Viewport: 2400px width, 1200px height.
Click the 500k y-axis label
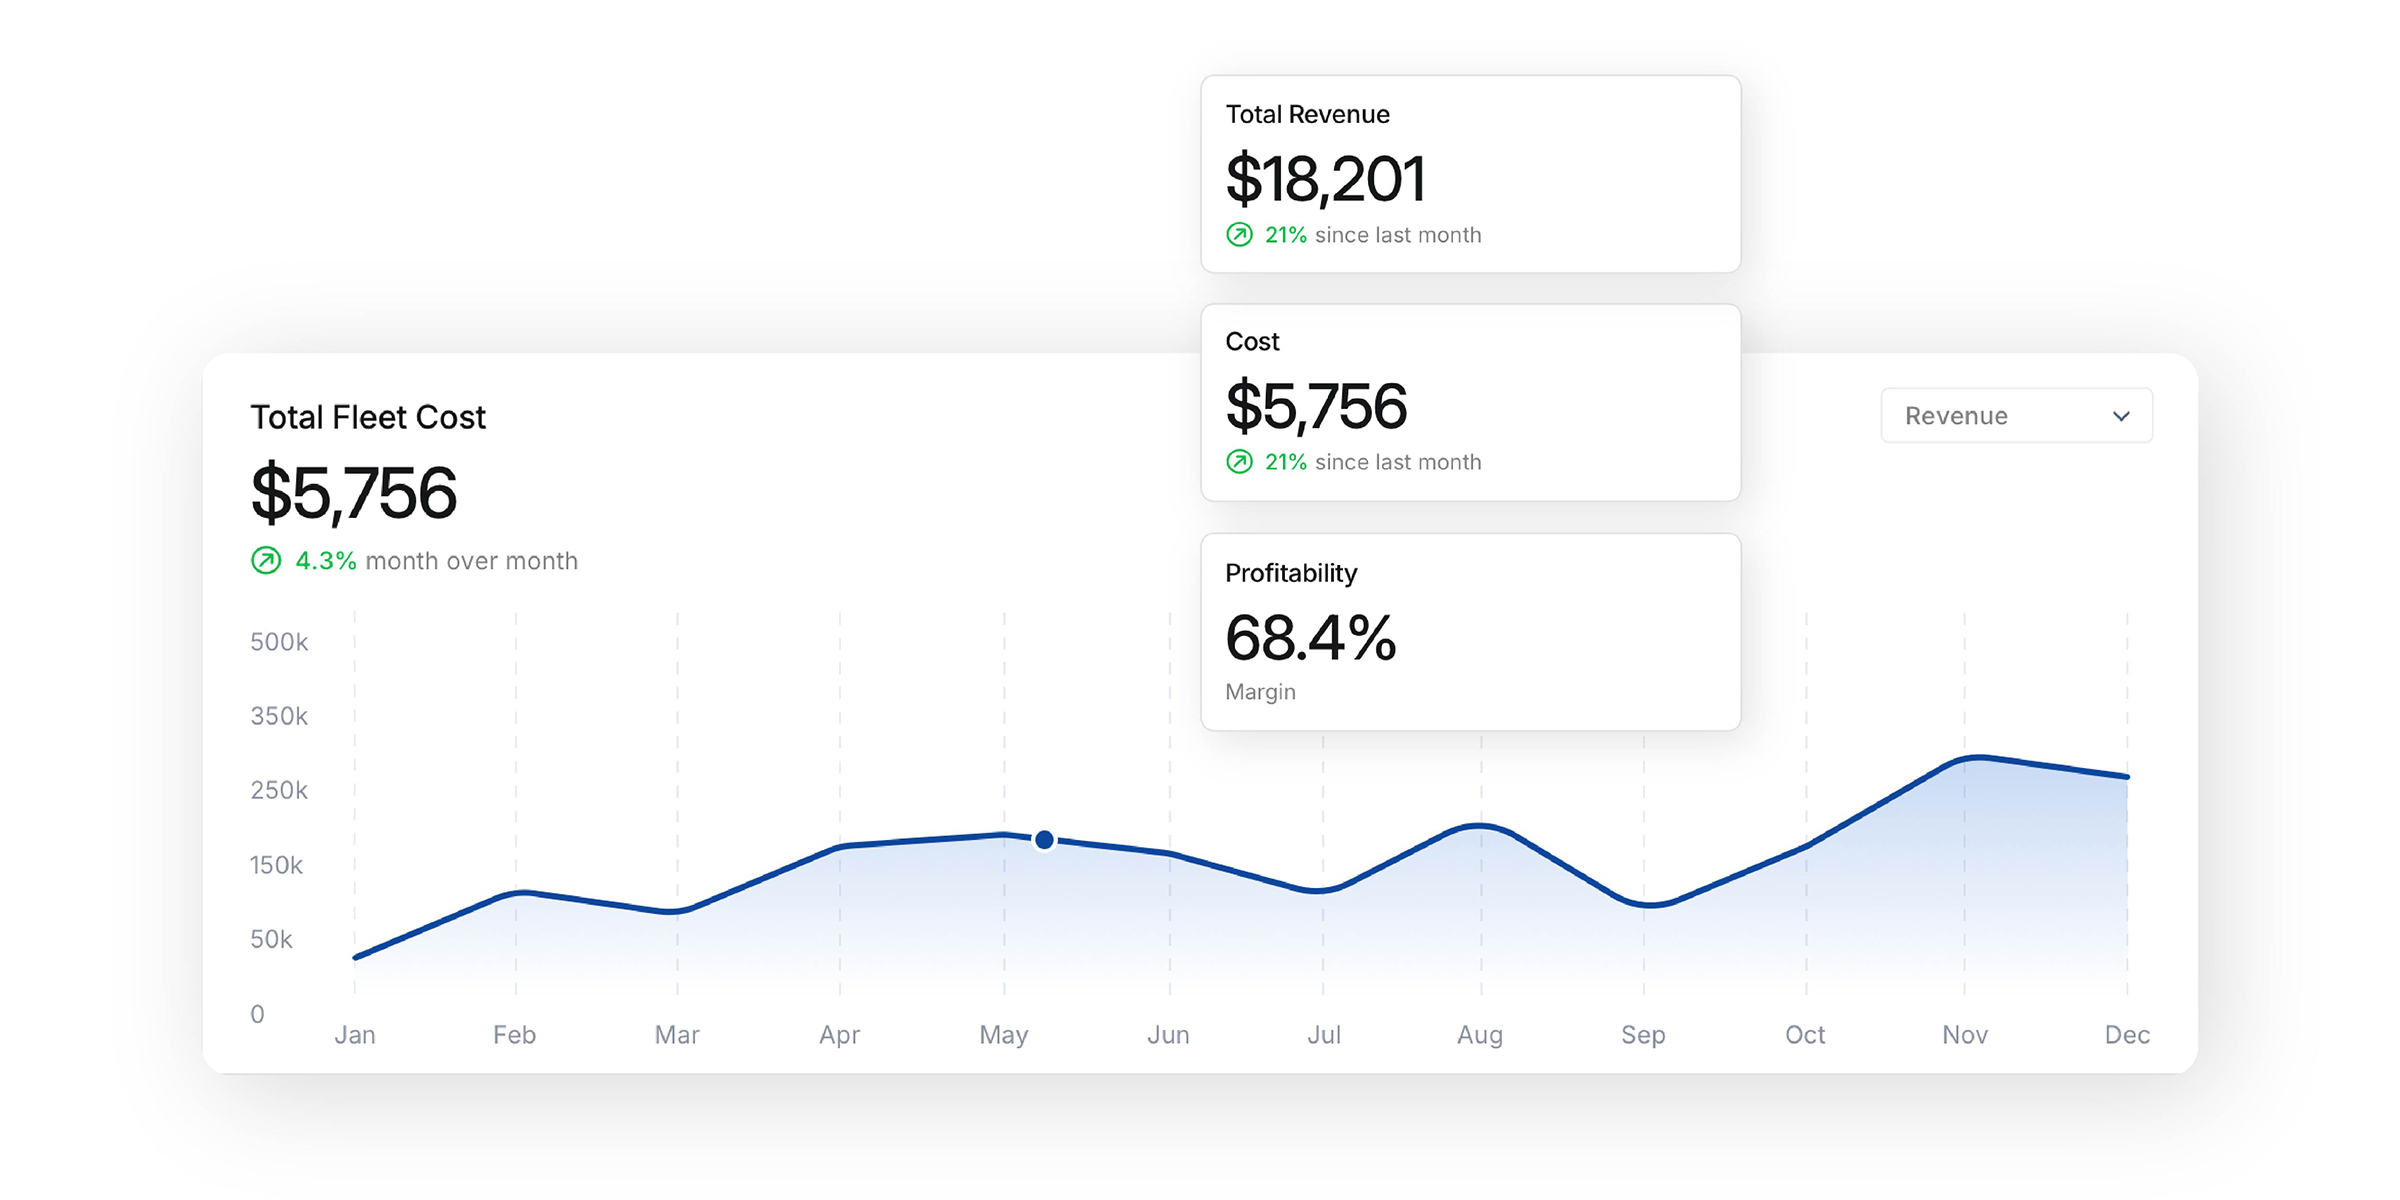click(x=279, y=641)
